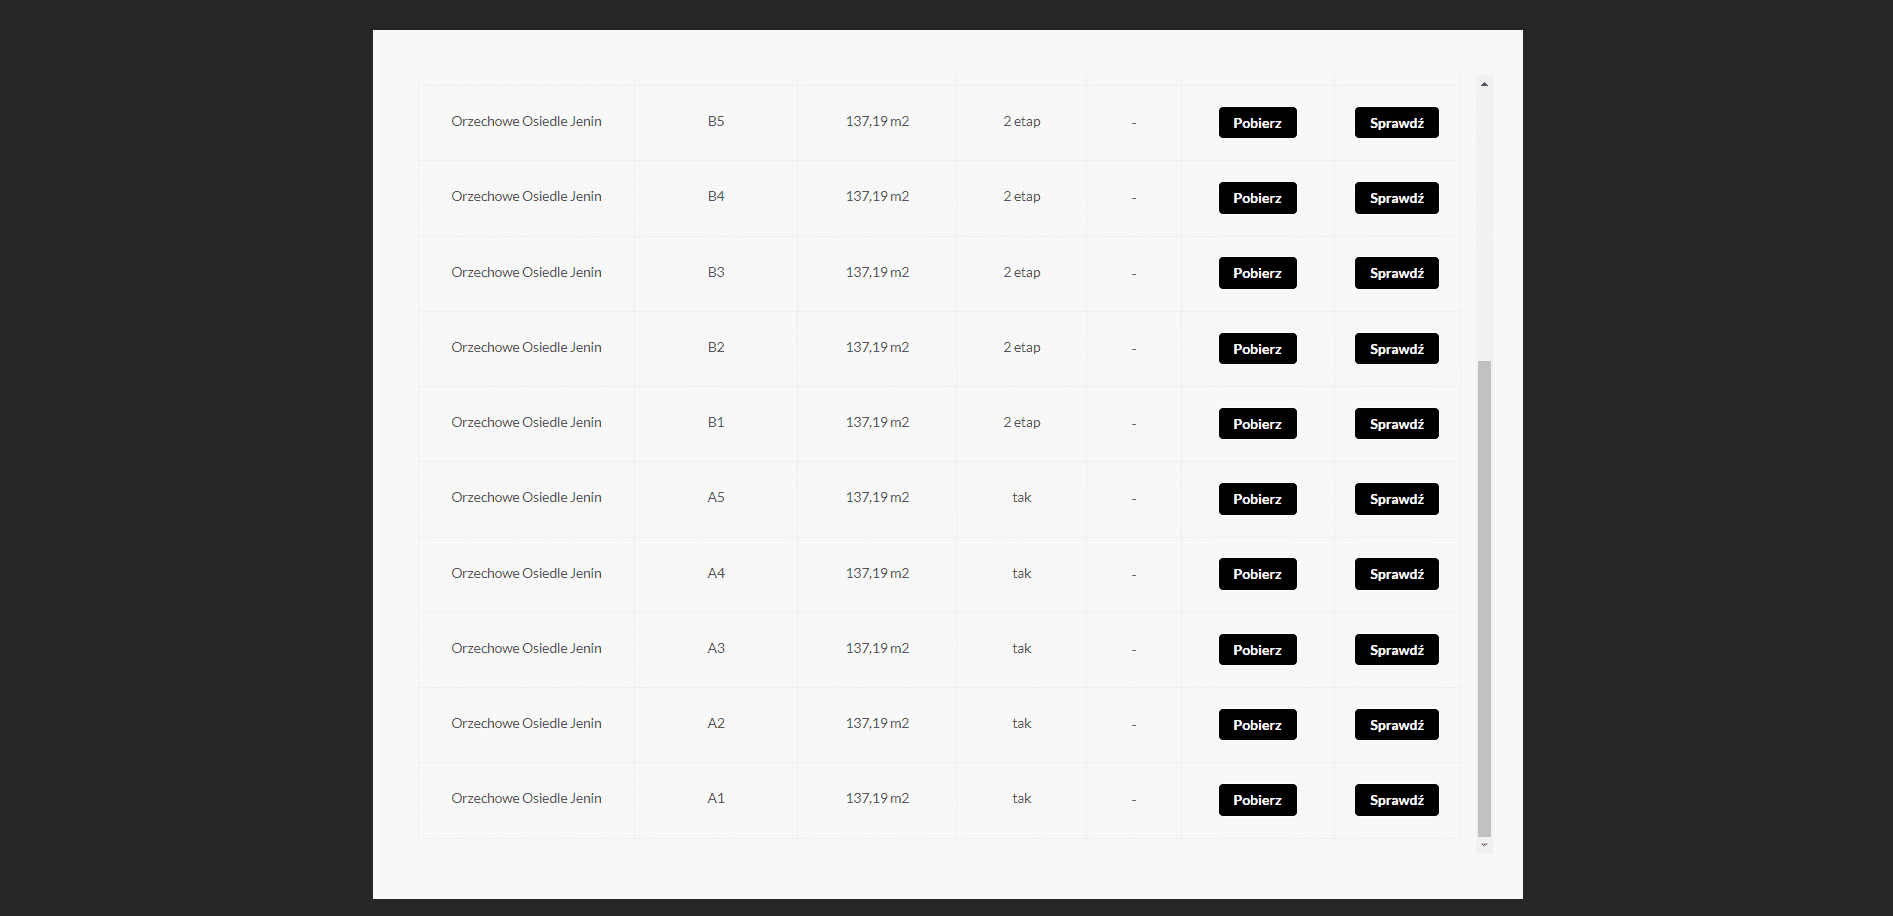The width and height of the screenshot is (1893, 916).
Task: Click the 137,19 m2 area in B1 row
Action: (877, 423)
